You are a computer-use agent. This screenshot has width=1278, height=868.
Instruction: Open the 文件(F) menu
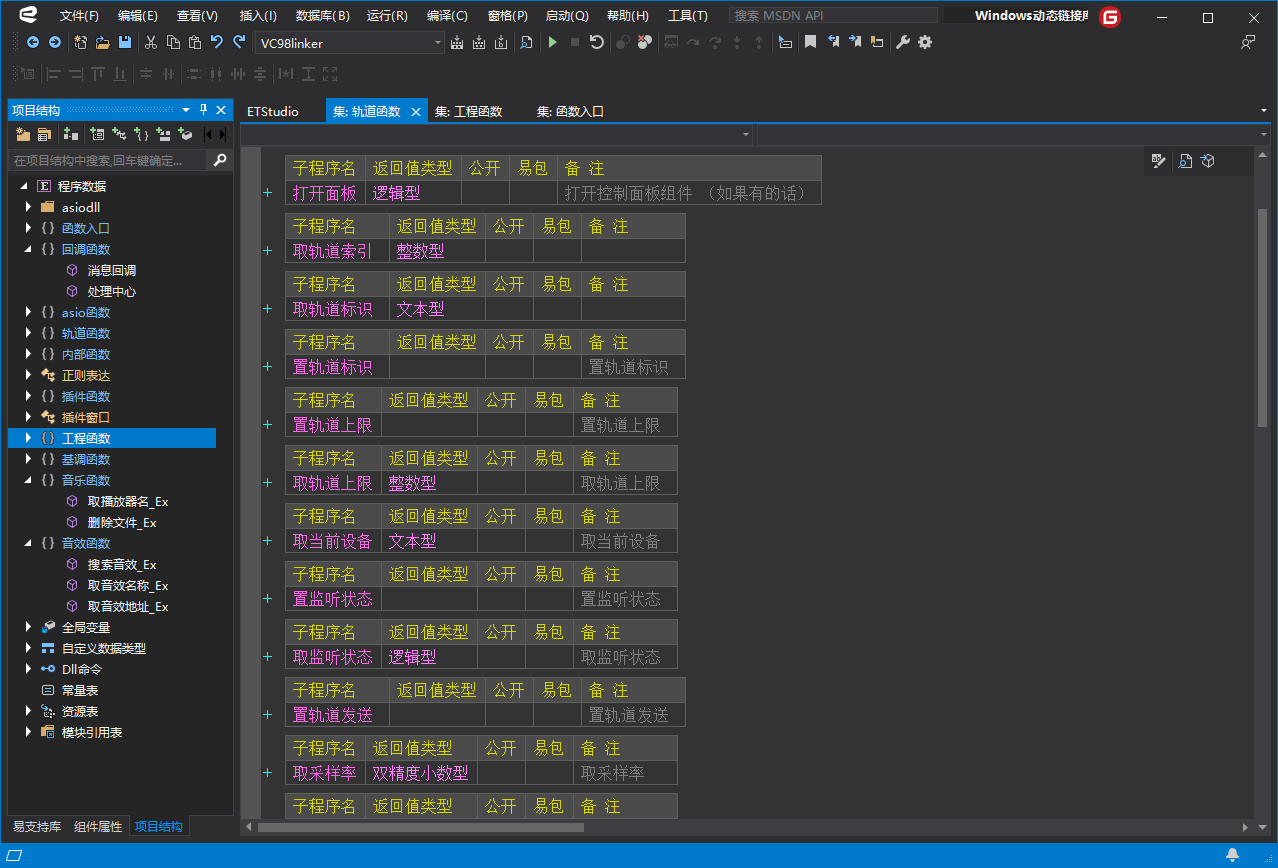[x=79, y=16]
